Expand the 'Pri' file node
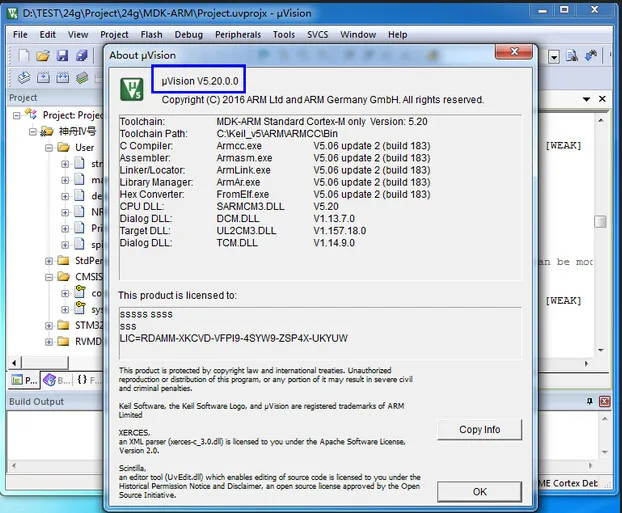The width and height of the screenshot is (622, 513). [x=65, y=229]
